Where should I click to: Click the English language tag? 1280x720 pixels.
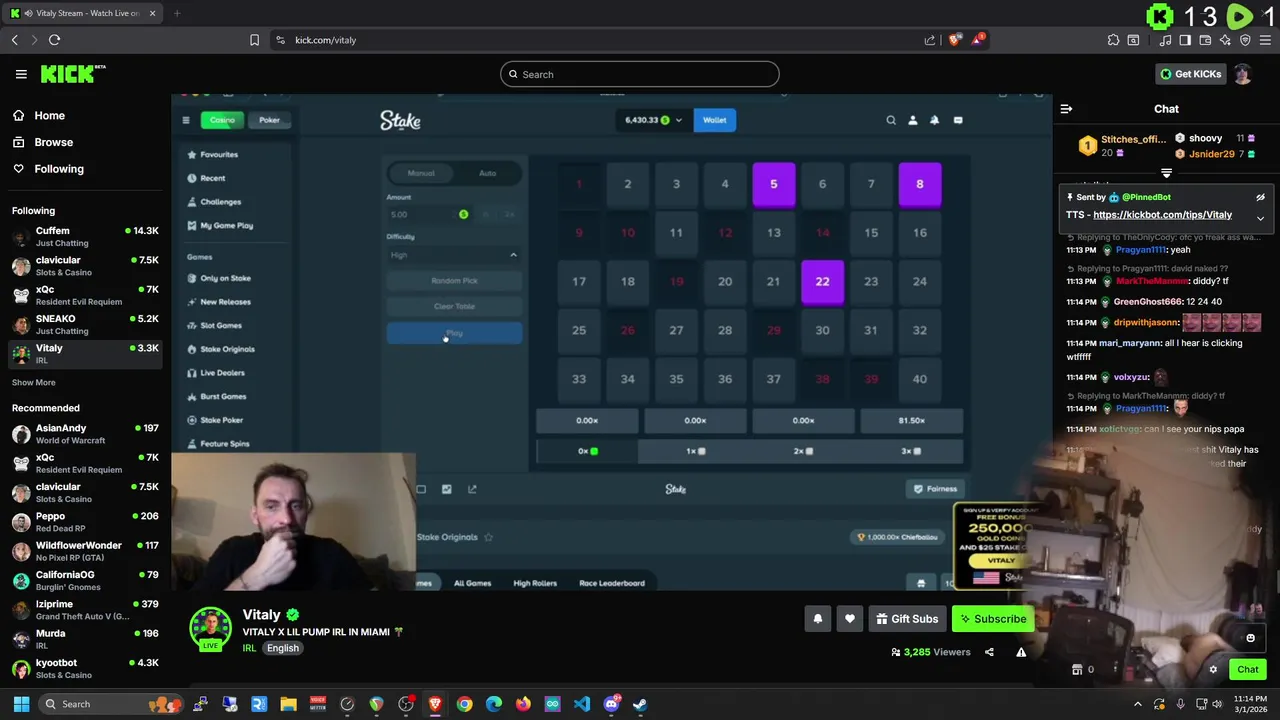(x=282, y=648)
